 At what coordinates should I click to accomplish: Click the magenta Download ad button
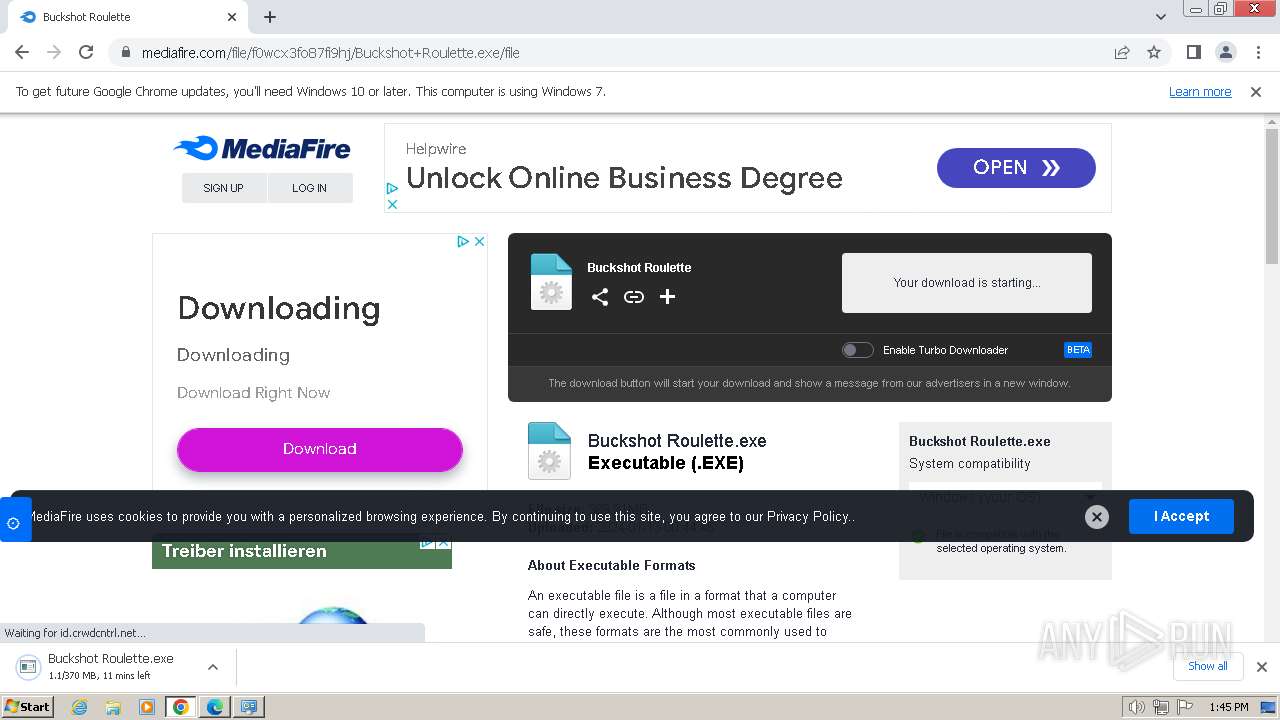click(320, 449)
